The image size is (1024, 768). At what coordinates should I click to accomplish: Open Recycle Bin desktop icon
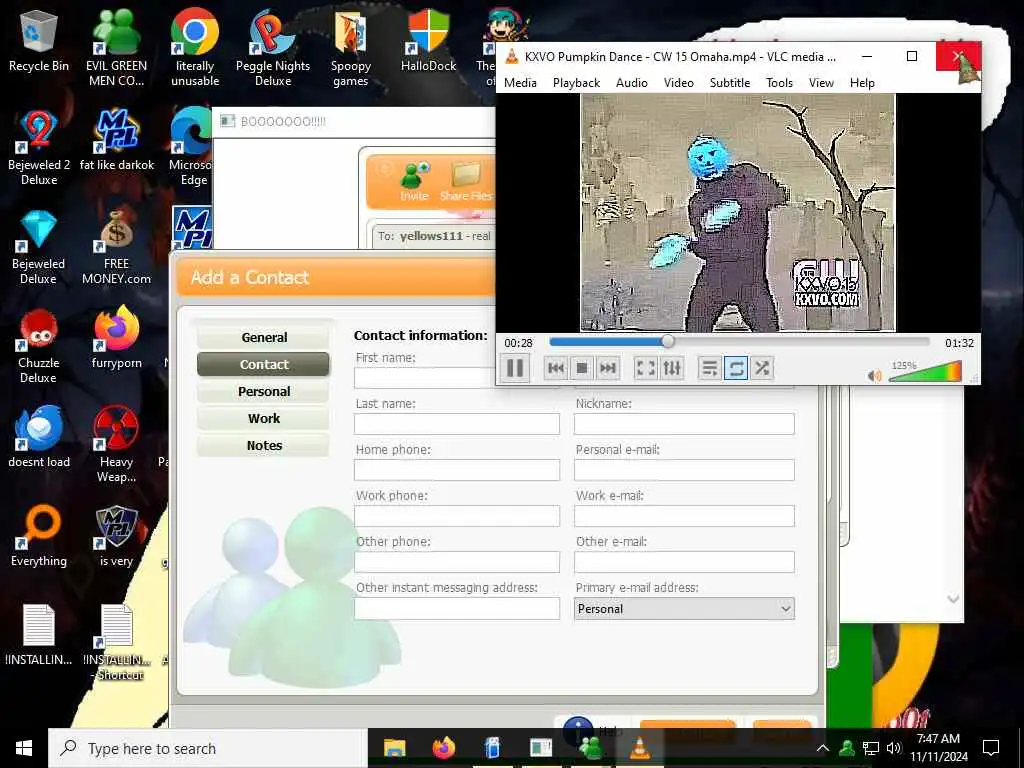click(x=39, y=41)
